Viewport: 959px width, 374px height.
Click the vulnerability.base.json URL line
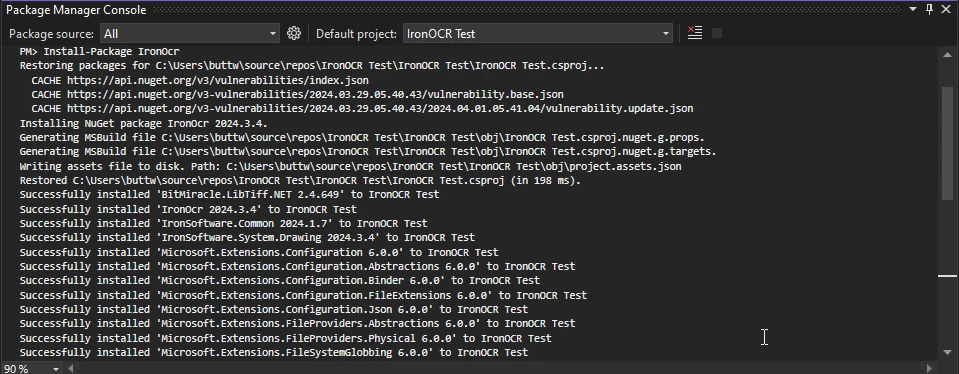[x=298, y=94]
